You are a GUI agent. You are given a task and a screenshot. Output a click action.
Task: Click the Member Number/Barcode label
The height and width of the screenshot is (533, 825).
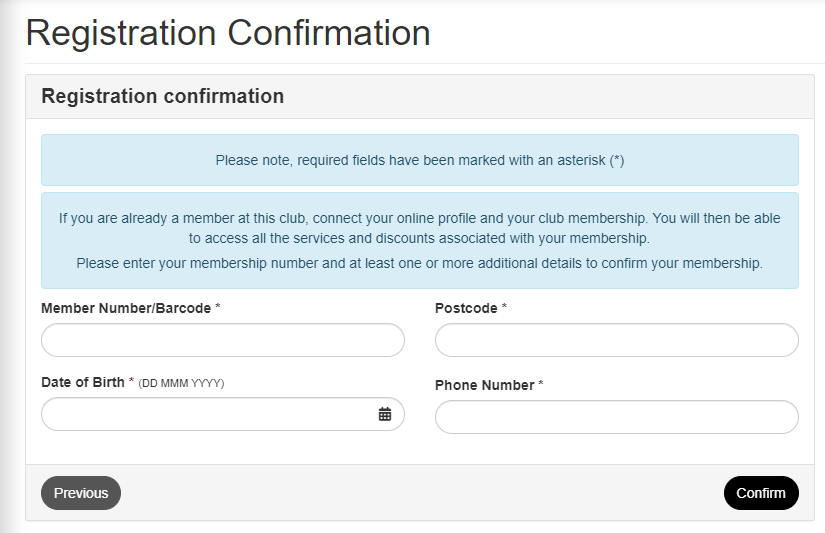click(x=126, y=308)
